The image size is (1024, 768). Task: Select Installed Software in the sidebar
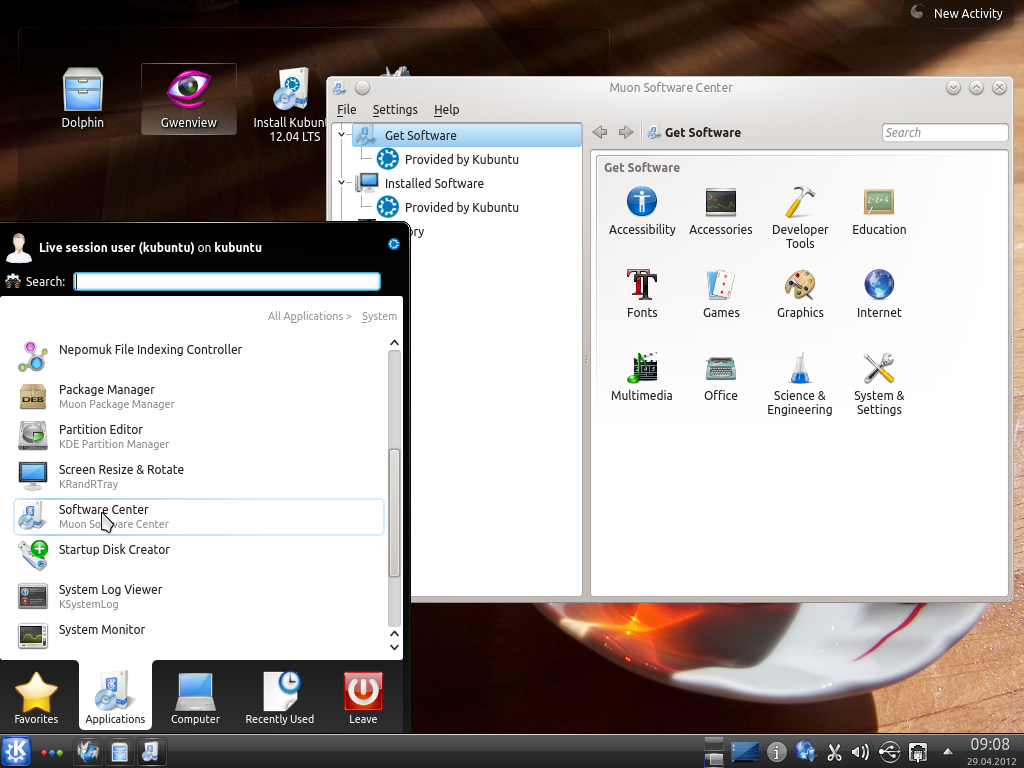click(420, 184)
